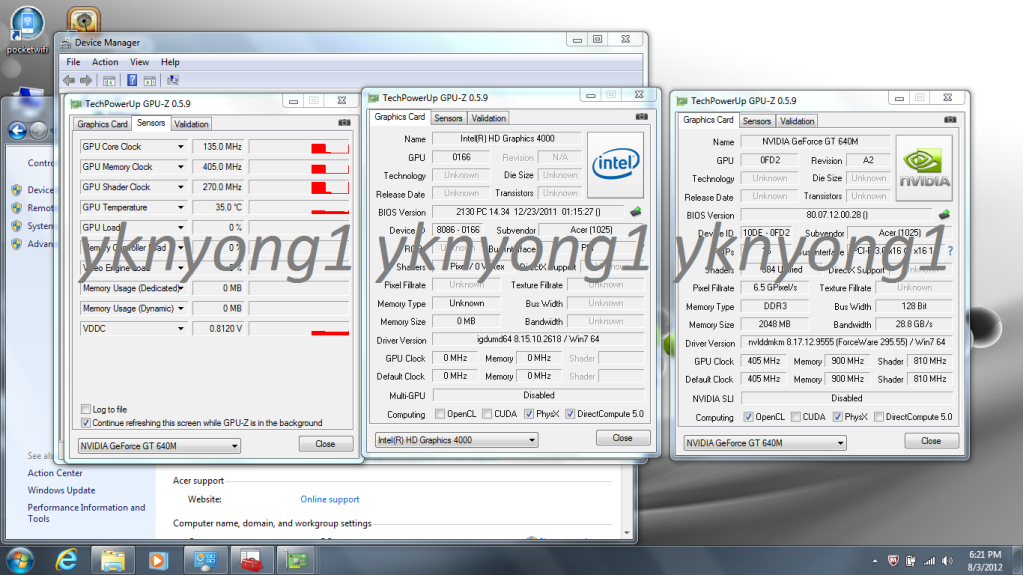Switch to the Sensors tab in the Intel GPU-Z window
1023x575 pixels.
(x=448, y=118)
